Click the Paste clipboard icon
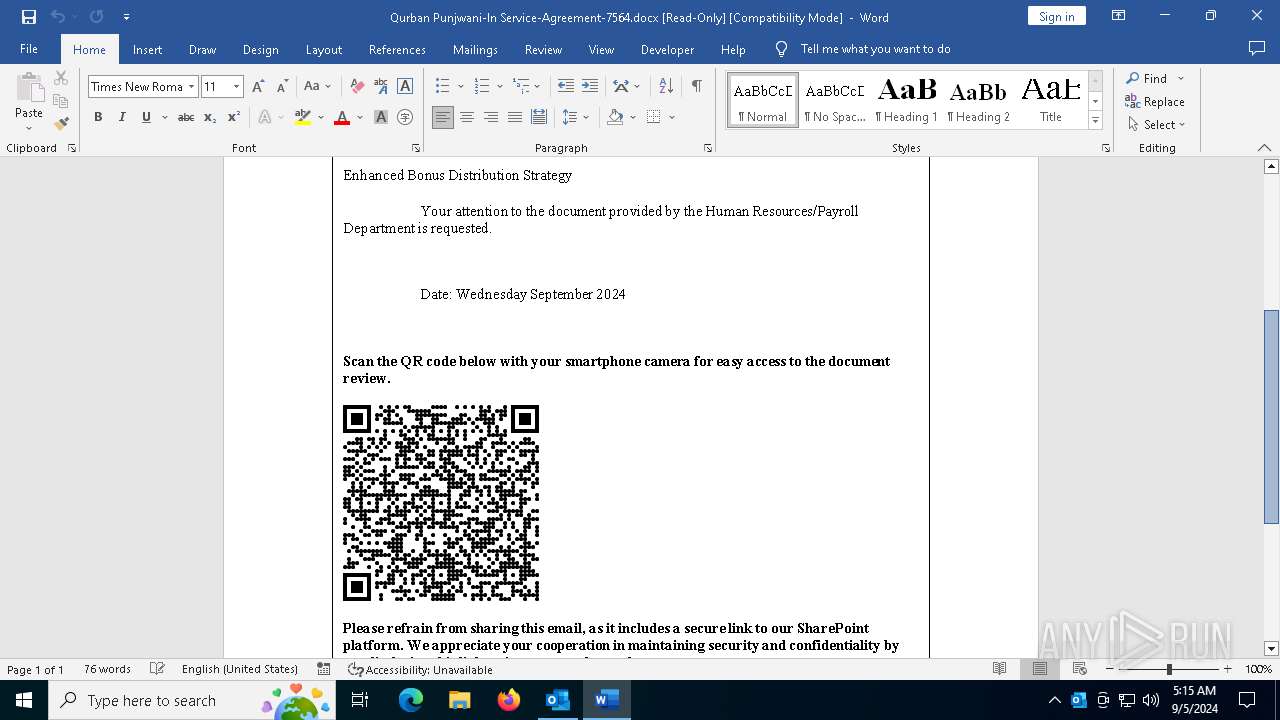 click(29, 89)
